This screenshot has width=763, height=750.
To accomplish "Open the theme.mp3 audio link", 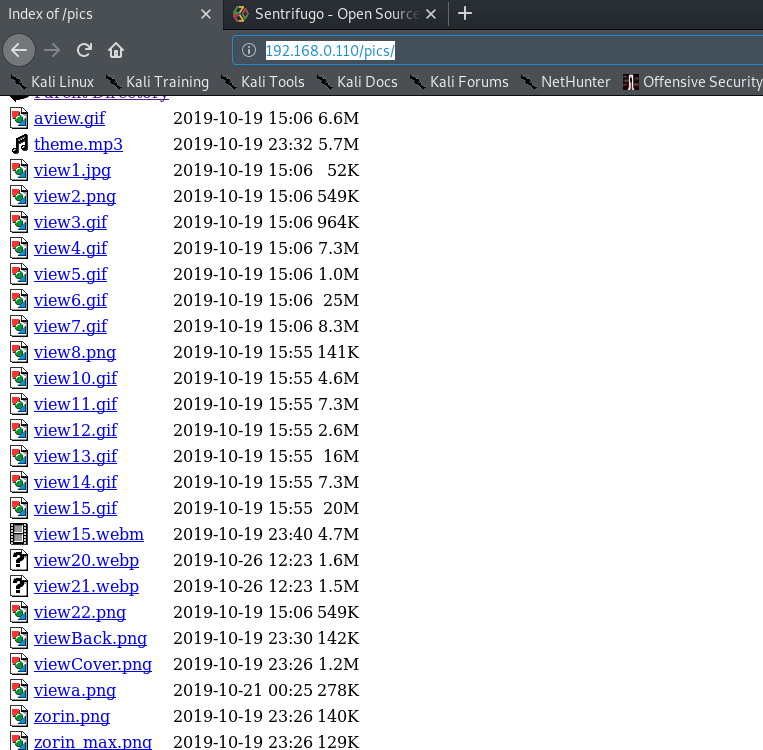I will tap(78, 144).
